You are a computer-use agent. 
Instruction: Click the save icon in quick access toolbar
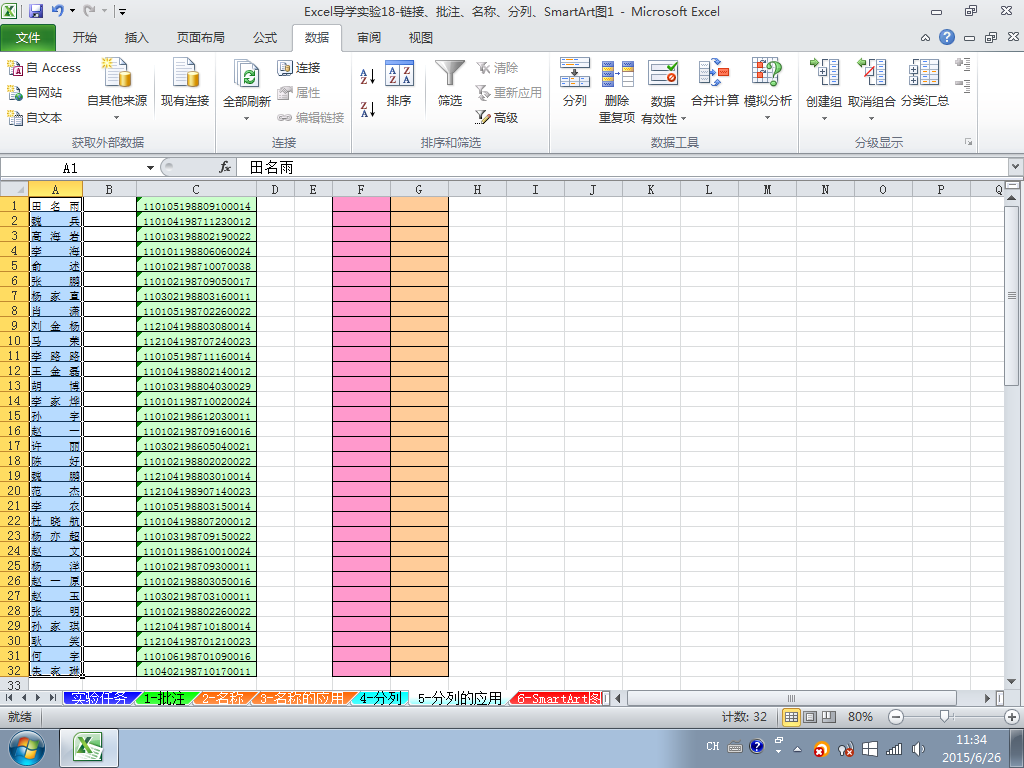coord(36,11)
